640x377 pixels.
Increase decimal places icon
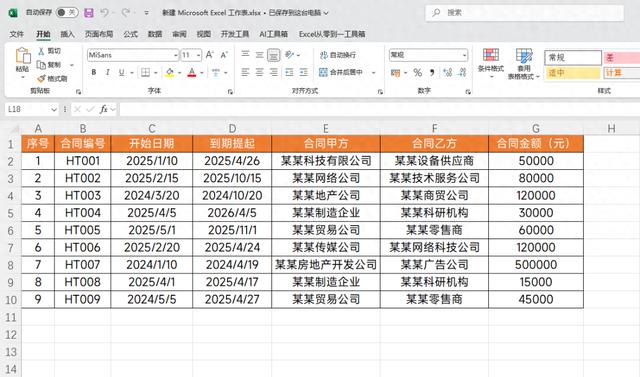click(448, 73)
